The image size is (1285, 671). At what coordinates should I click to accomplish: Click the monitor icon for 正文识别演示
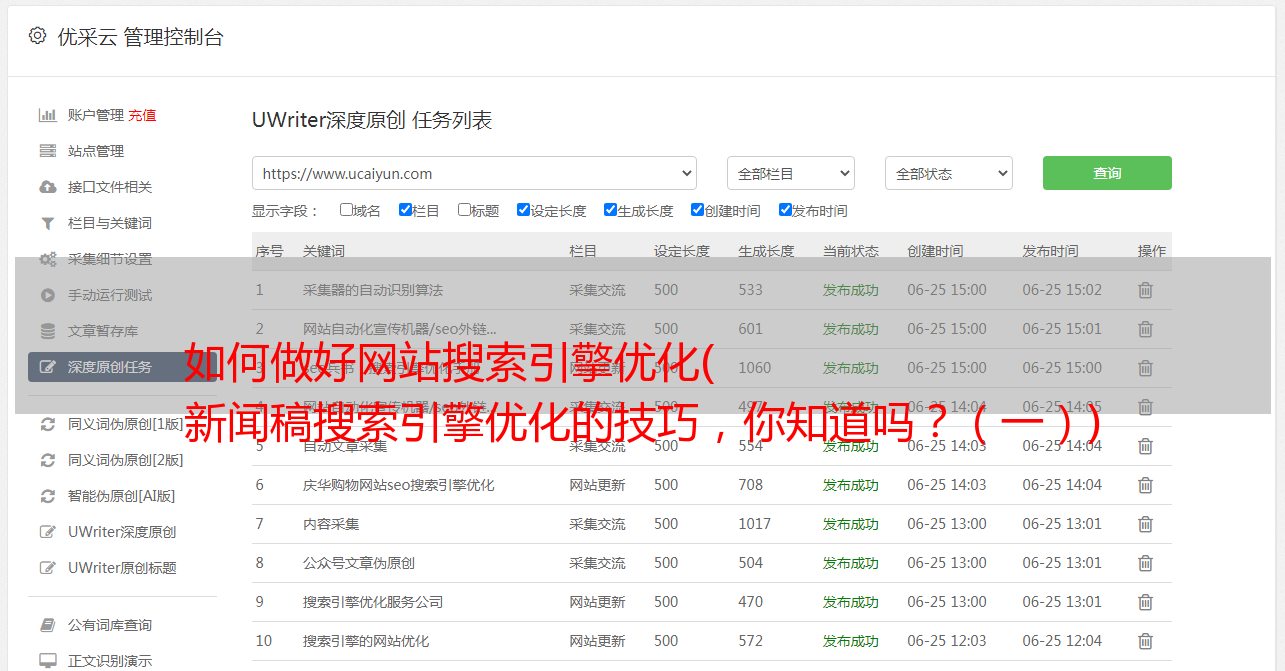[x=47, y=661]
